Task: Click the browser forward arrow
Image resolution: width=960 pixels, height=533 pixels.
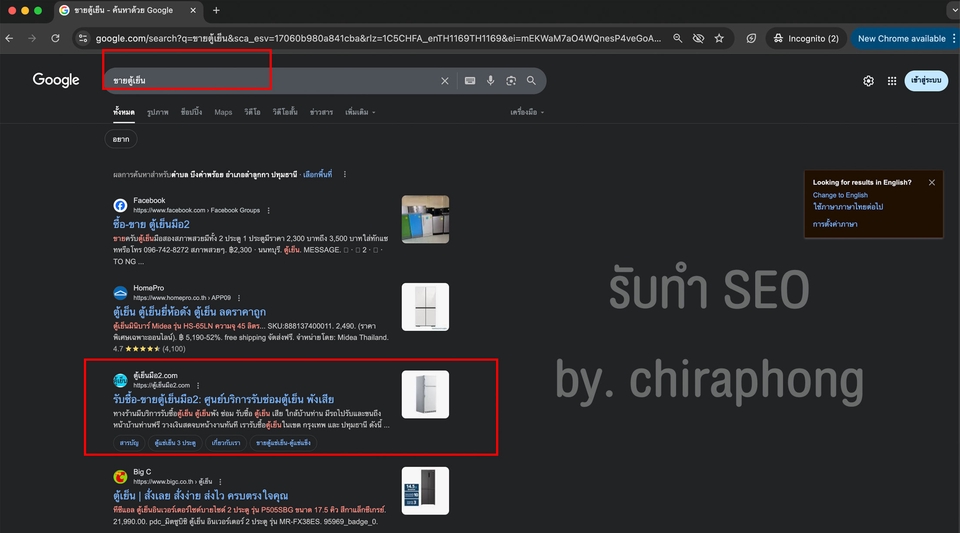Action: [32, 38]
